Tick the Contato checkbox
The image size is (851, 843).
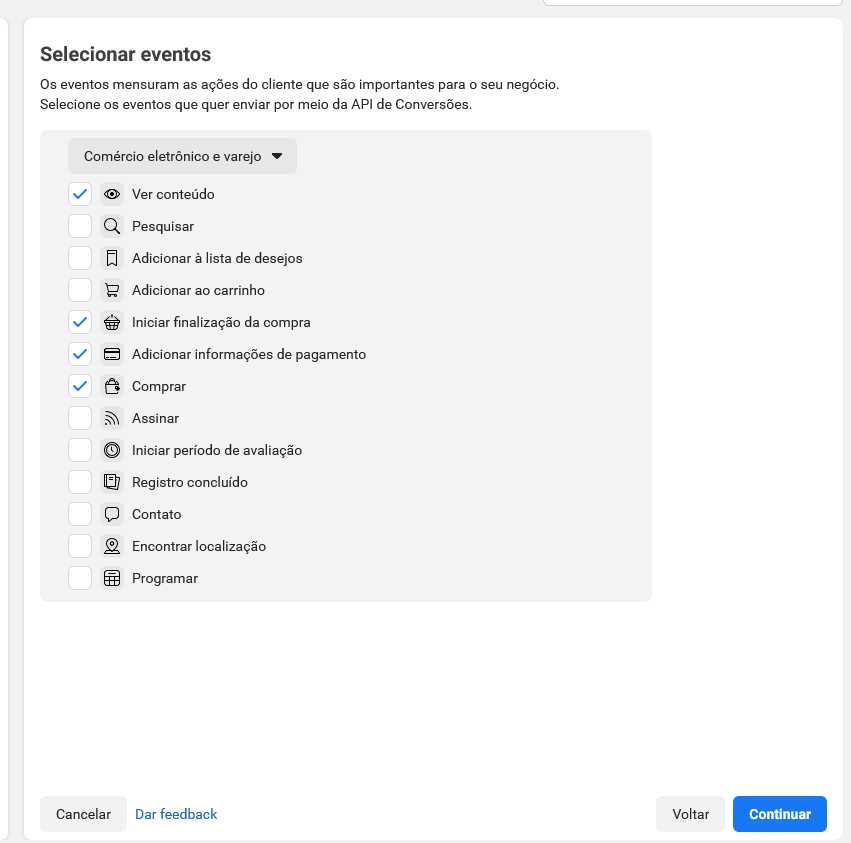[80, 515]
